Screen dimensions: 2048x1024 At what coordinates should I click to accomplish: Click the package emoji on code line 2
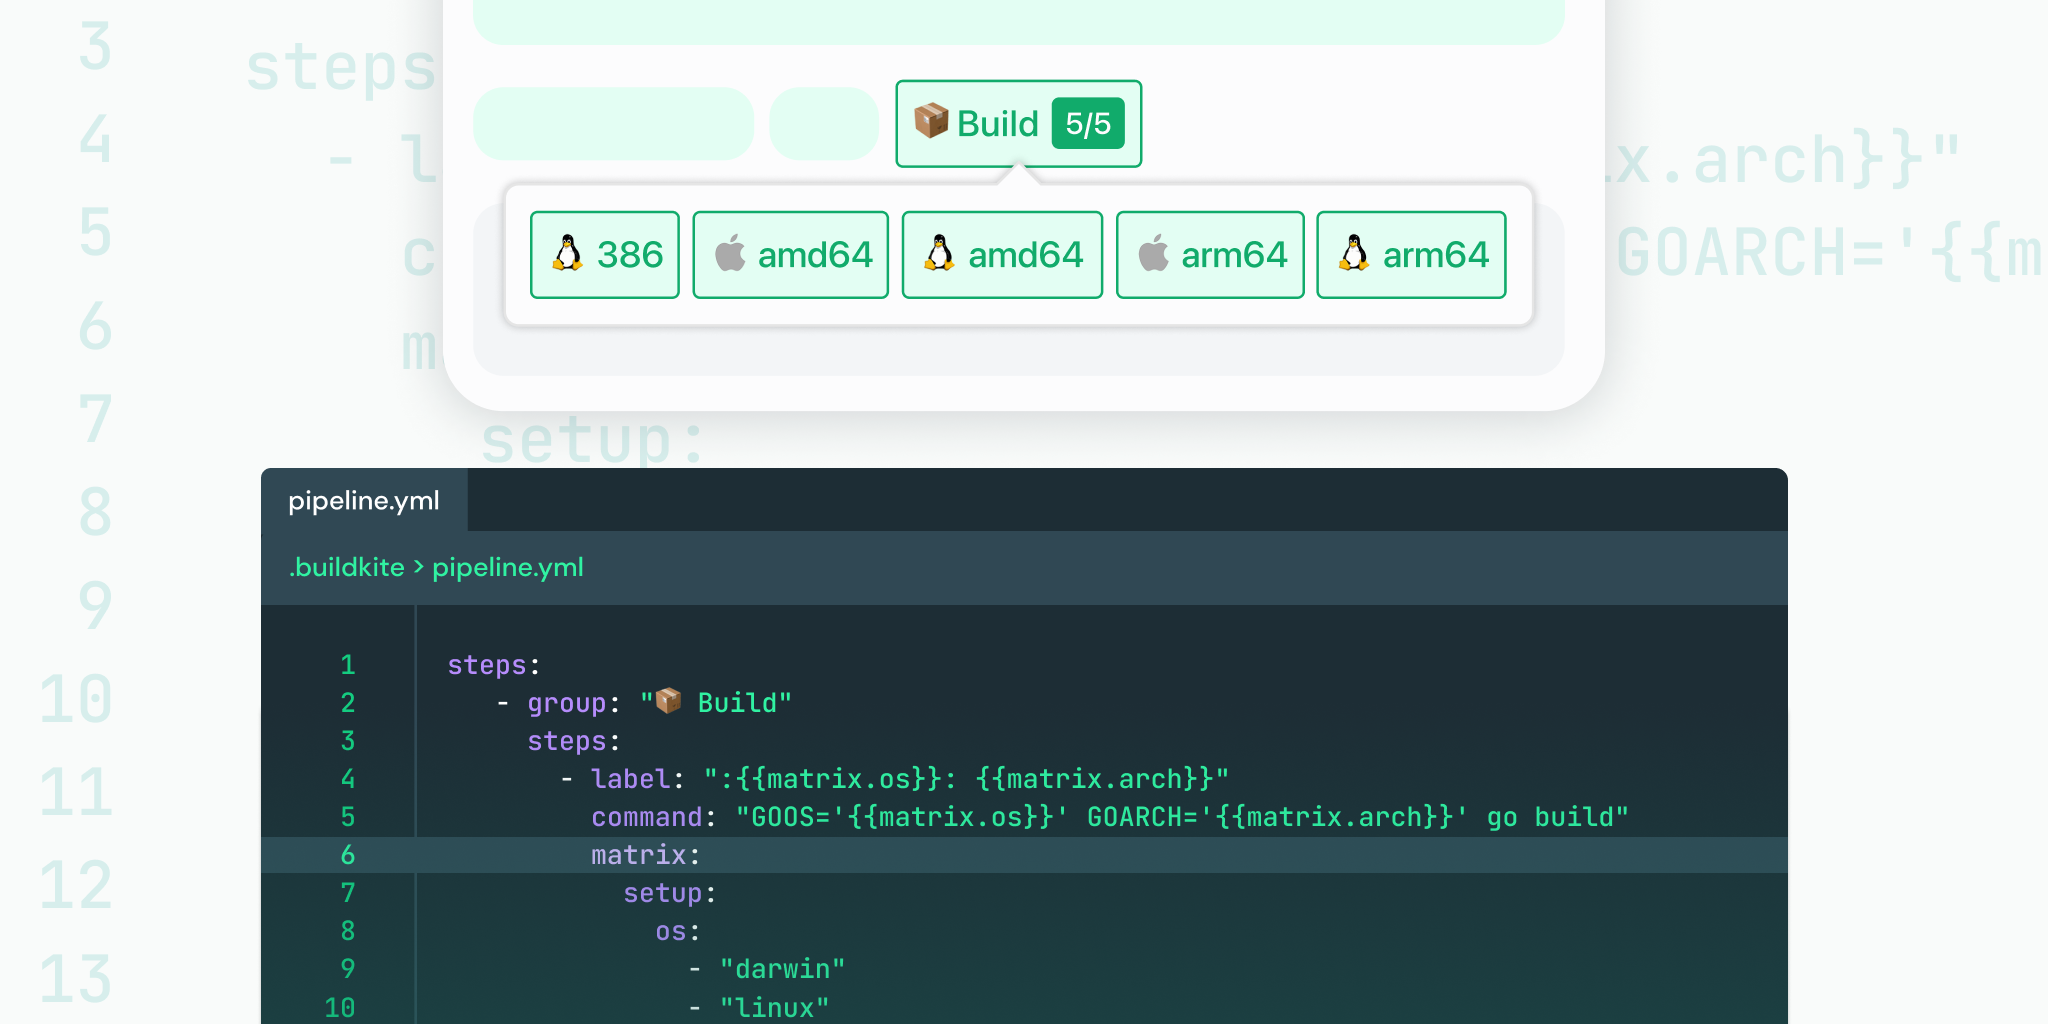668,700
